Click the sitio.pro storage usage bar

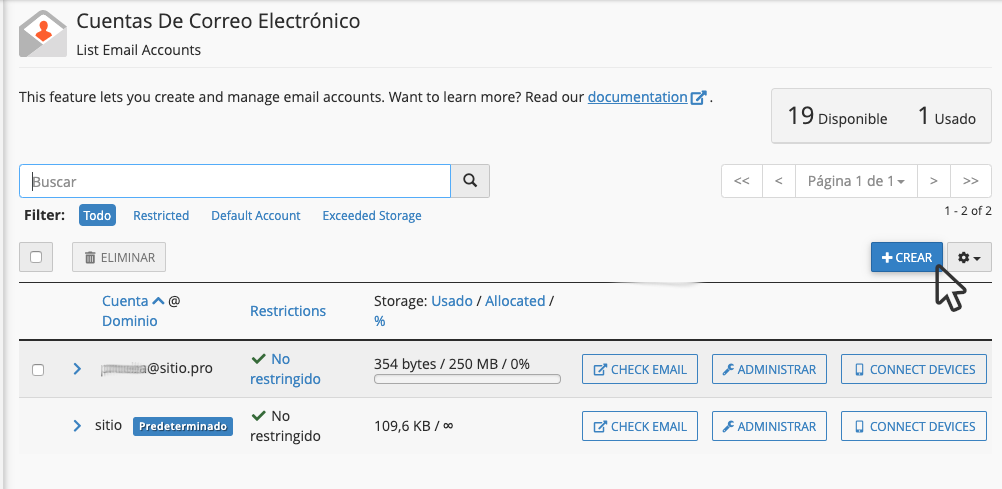tap(467, 380)
